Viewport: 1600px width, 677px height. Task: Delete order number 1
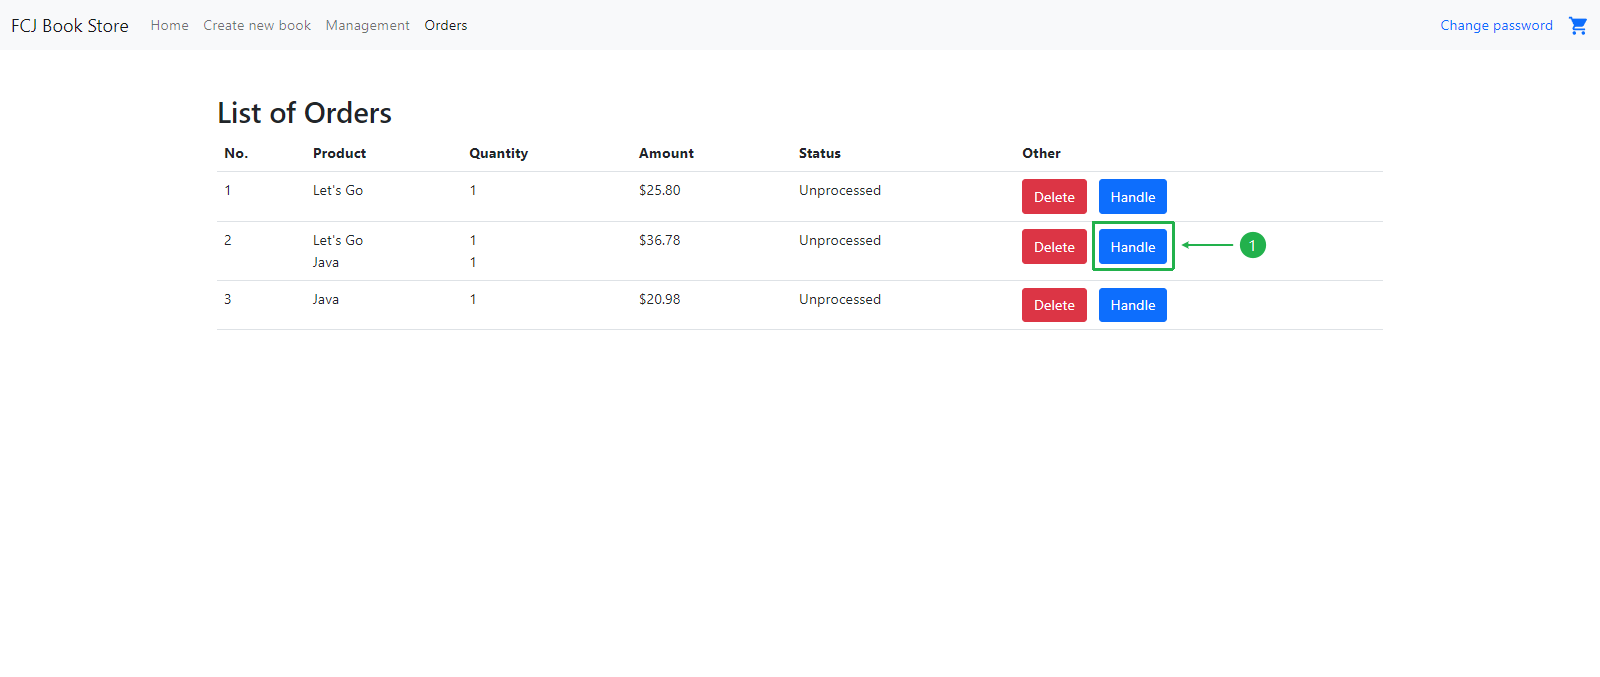[x=1054, y=197]
